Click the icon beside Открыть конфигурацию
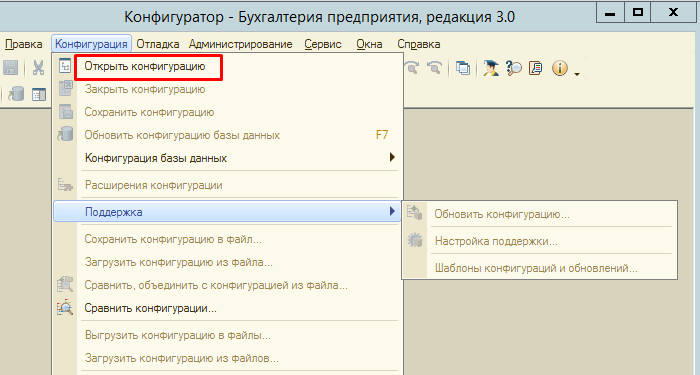 pyautogui.click(x=65, y=66)
